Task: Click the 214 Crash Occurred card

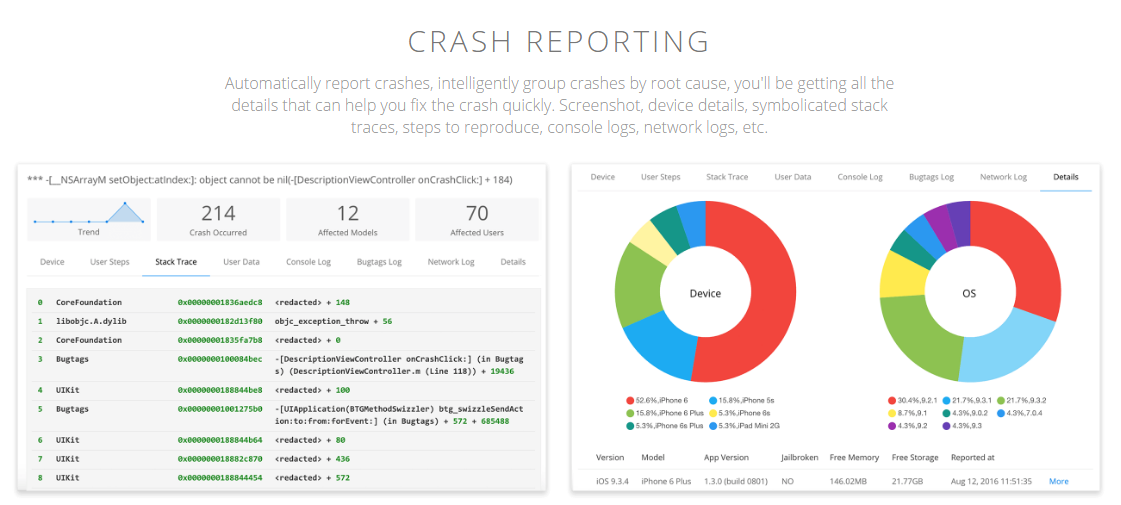Action: point(218,220)
